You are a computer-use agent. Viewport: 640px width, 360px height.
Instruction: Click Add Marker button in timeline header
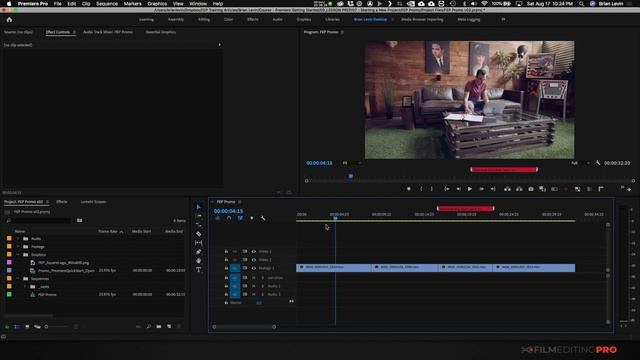[x=252, y=218]
